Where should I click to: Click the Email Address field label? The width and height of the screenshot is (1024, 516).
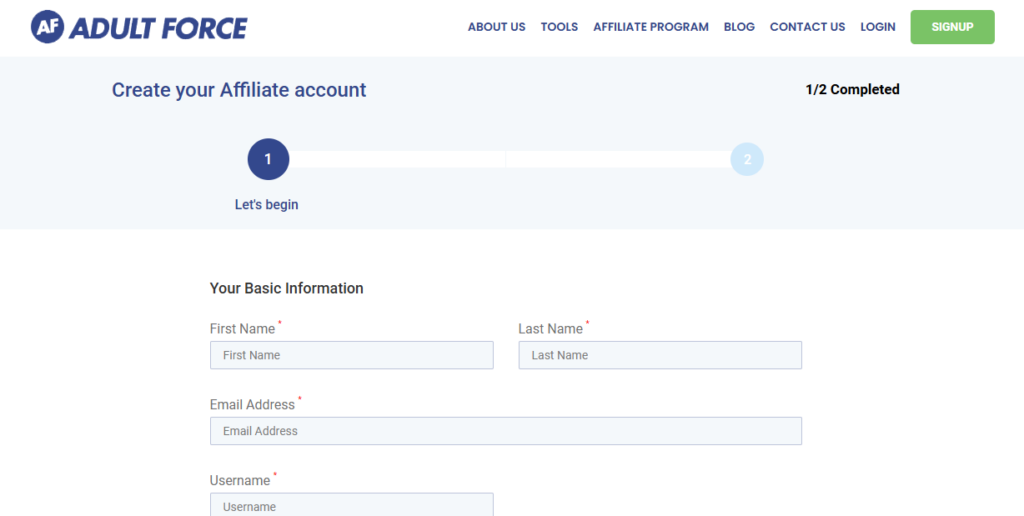252,405
